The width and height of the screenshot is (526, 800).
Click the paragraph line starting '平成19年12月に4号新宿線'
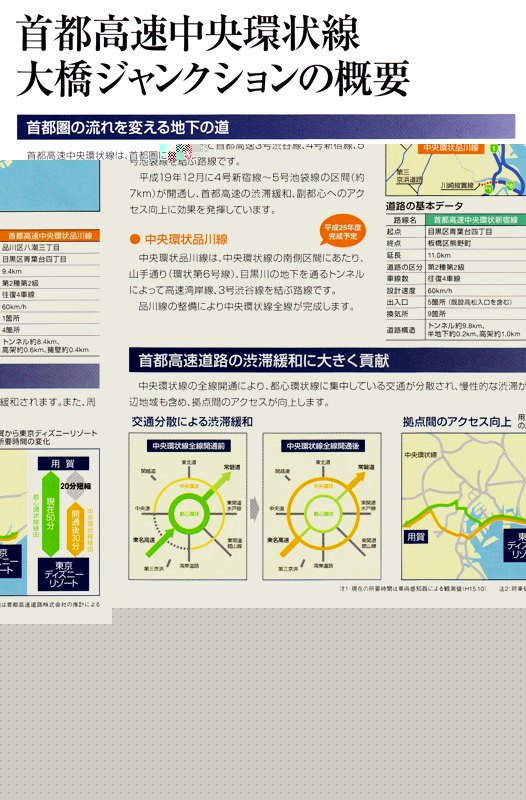coord(252,178)
